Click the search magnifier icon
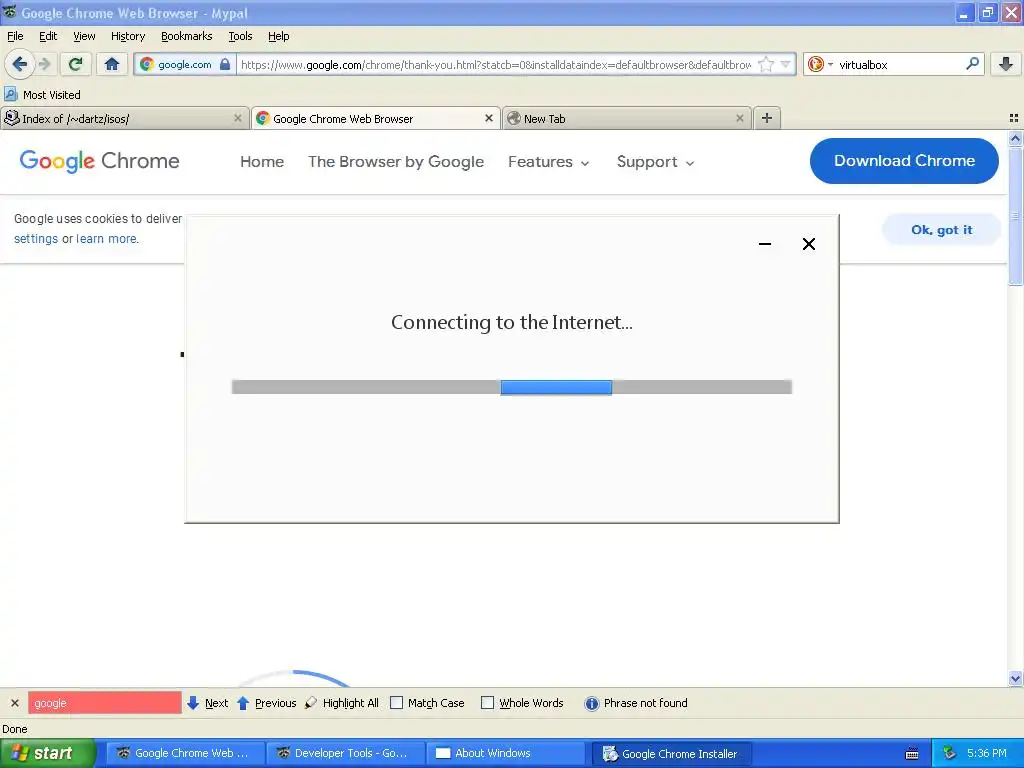Screen dimensions: 1024x768 point(972,64)
